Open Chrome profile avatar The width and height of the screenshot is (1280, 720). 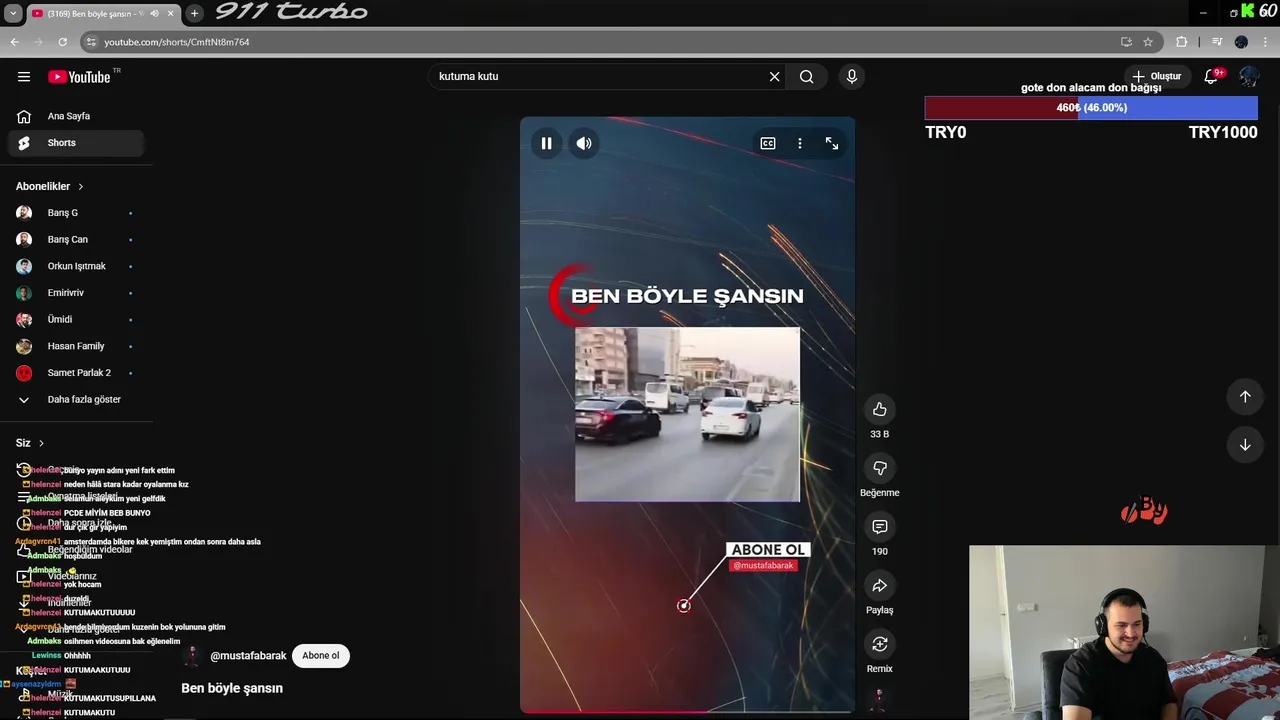point(1241,42)
